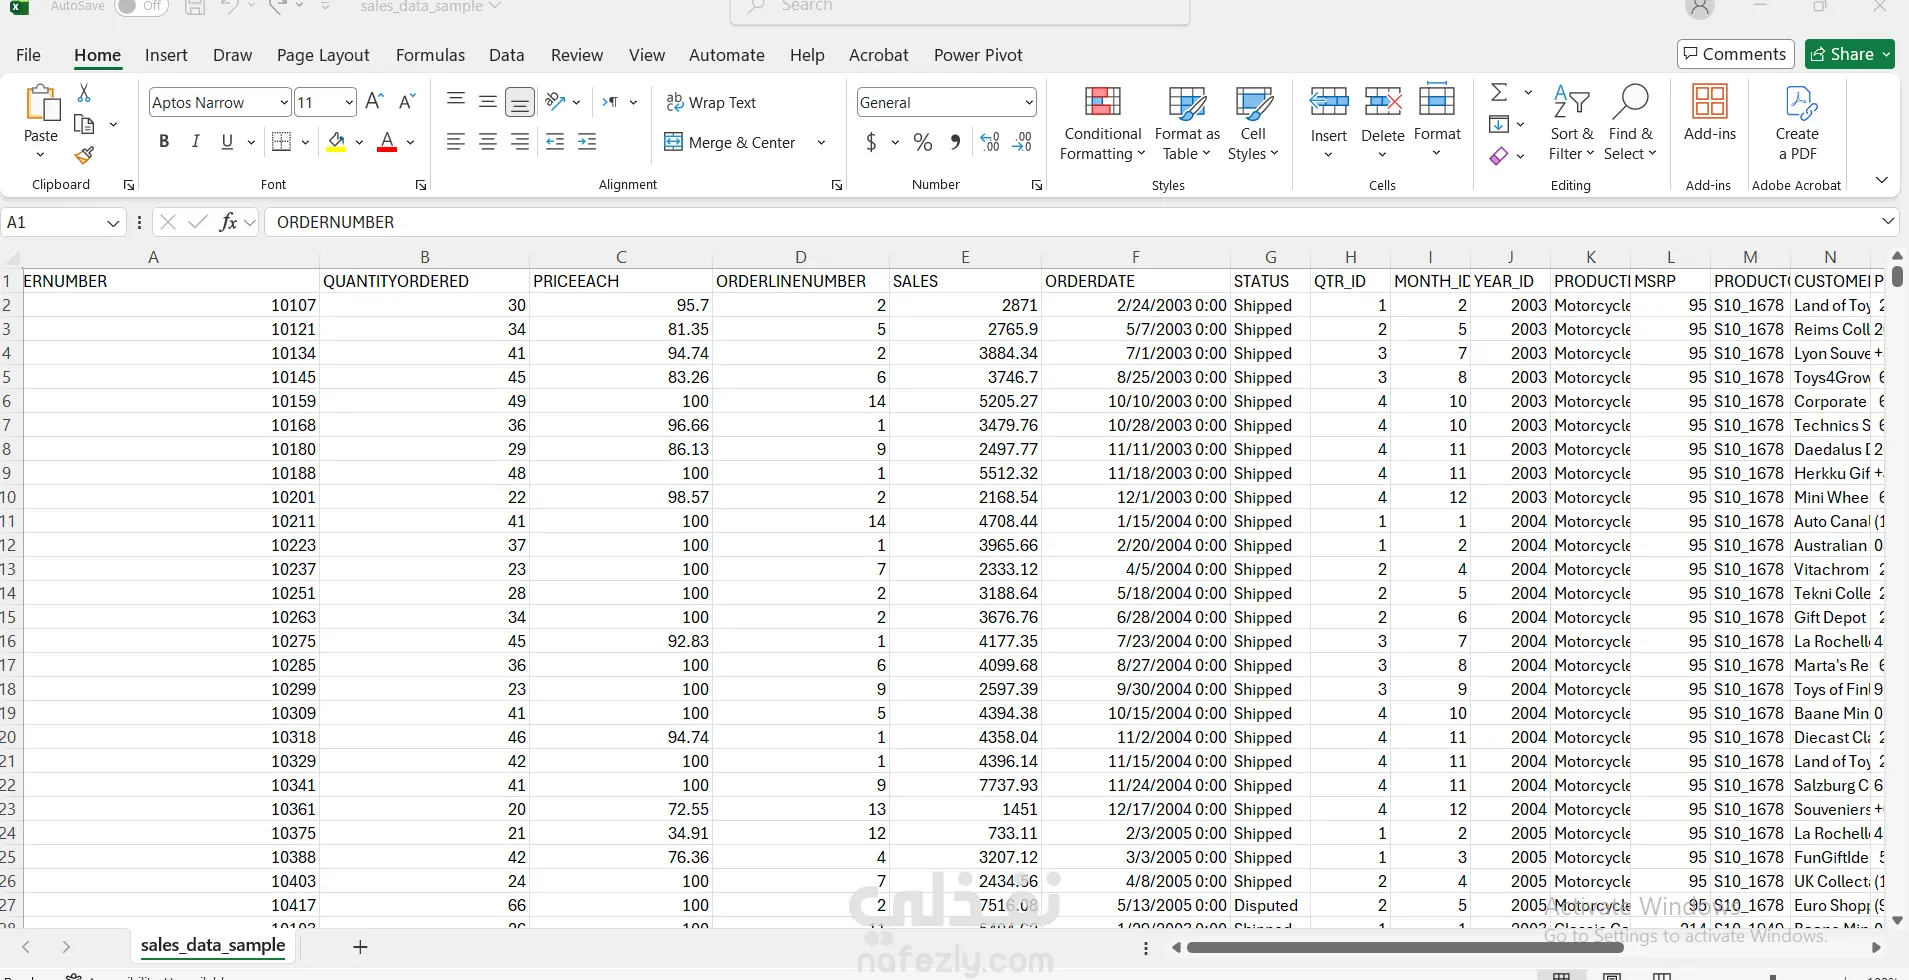This screenshot has width=1909, height=980.
Task: Click the Format Painter brush icon
Action: pos(84,155)
